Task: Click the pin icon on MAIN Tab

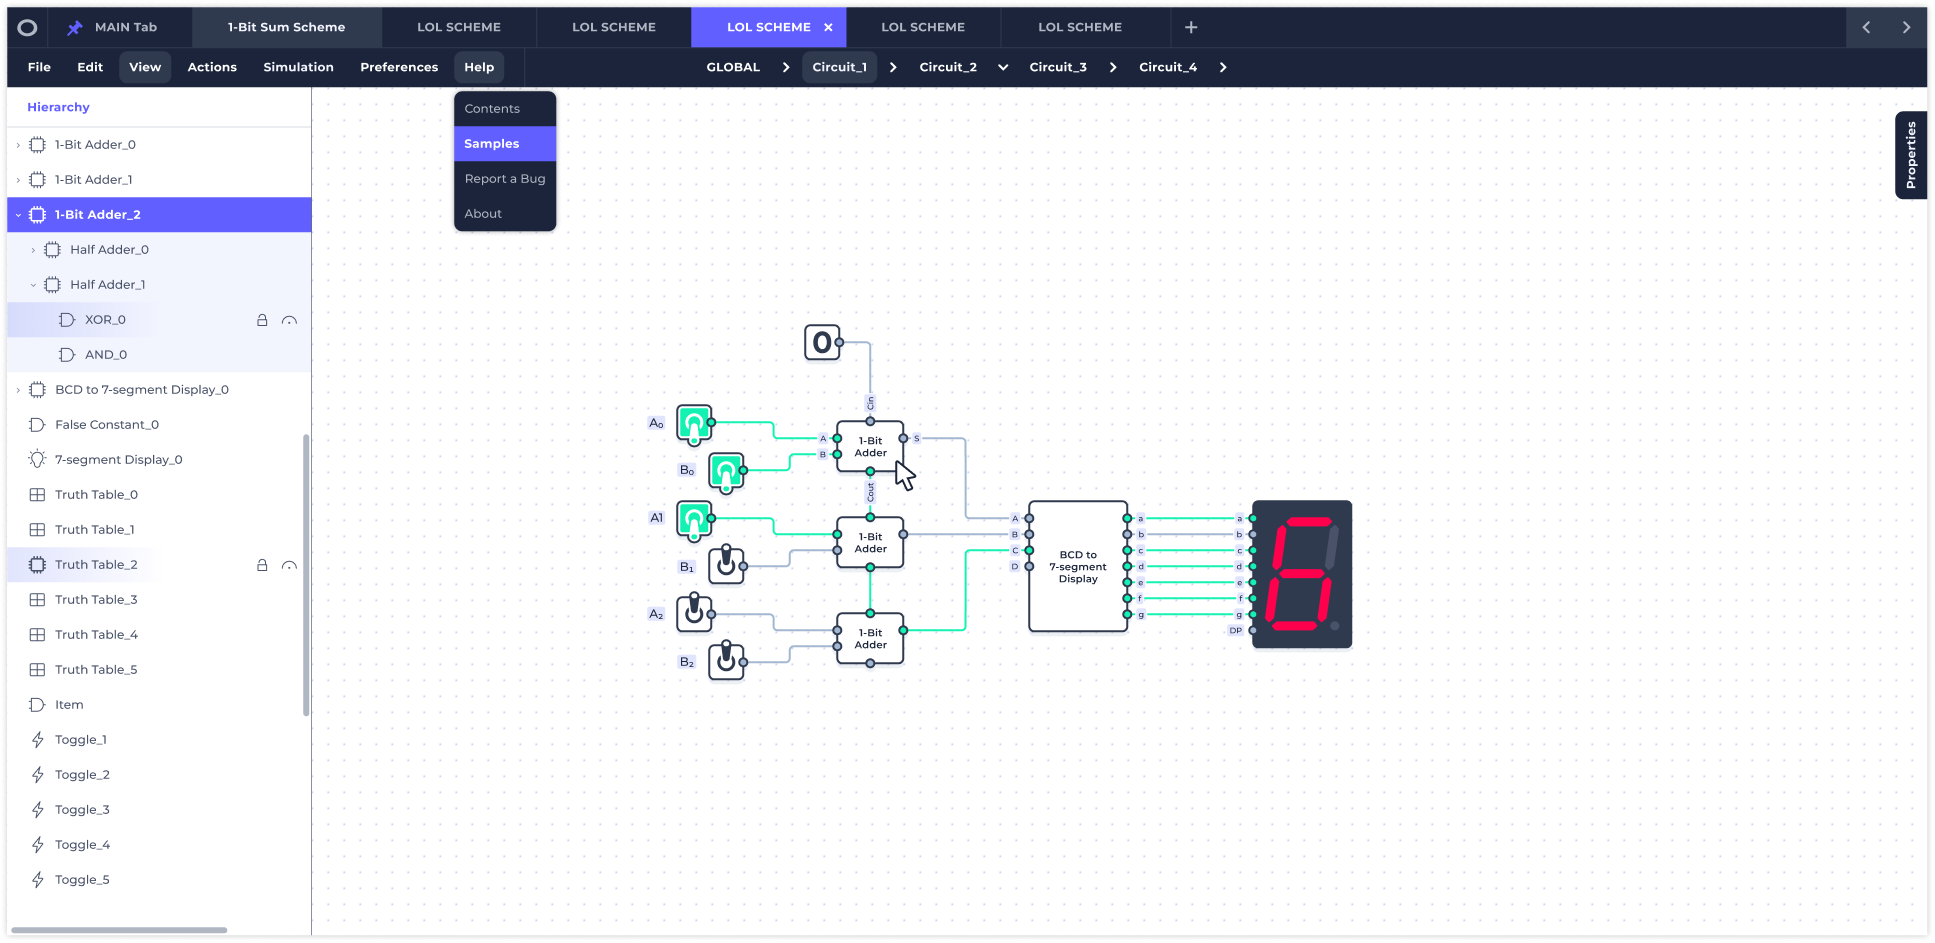Action: coord(74,28)
